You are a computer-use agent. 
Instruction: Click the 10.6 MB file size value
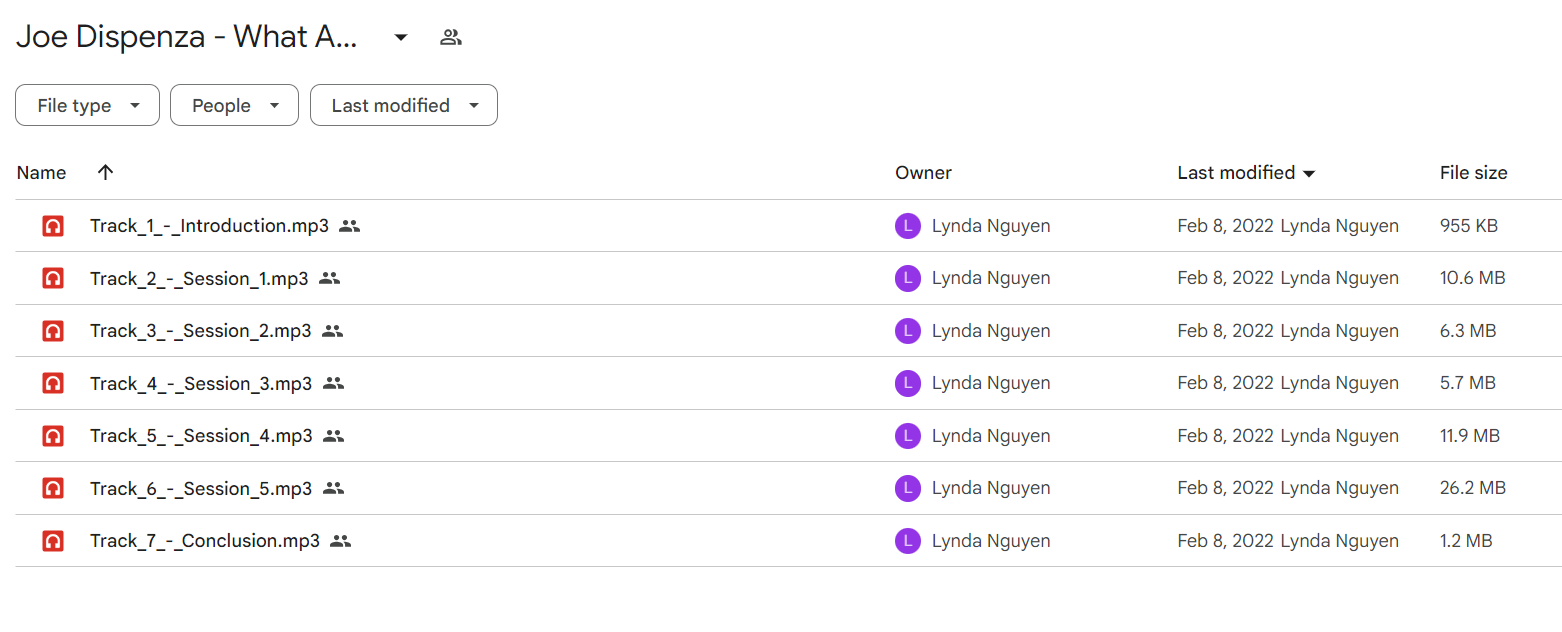[x=1473, y=278]
